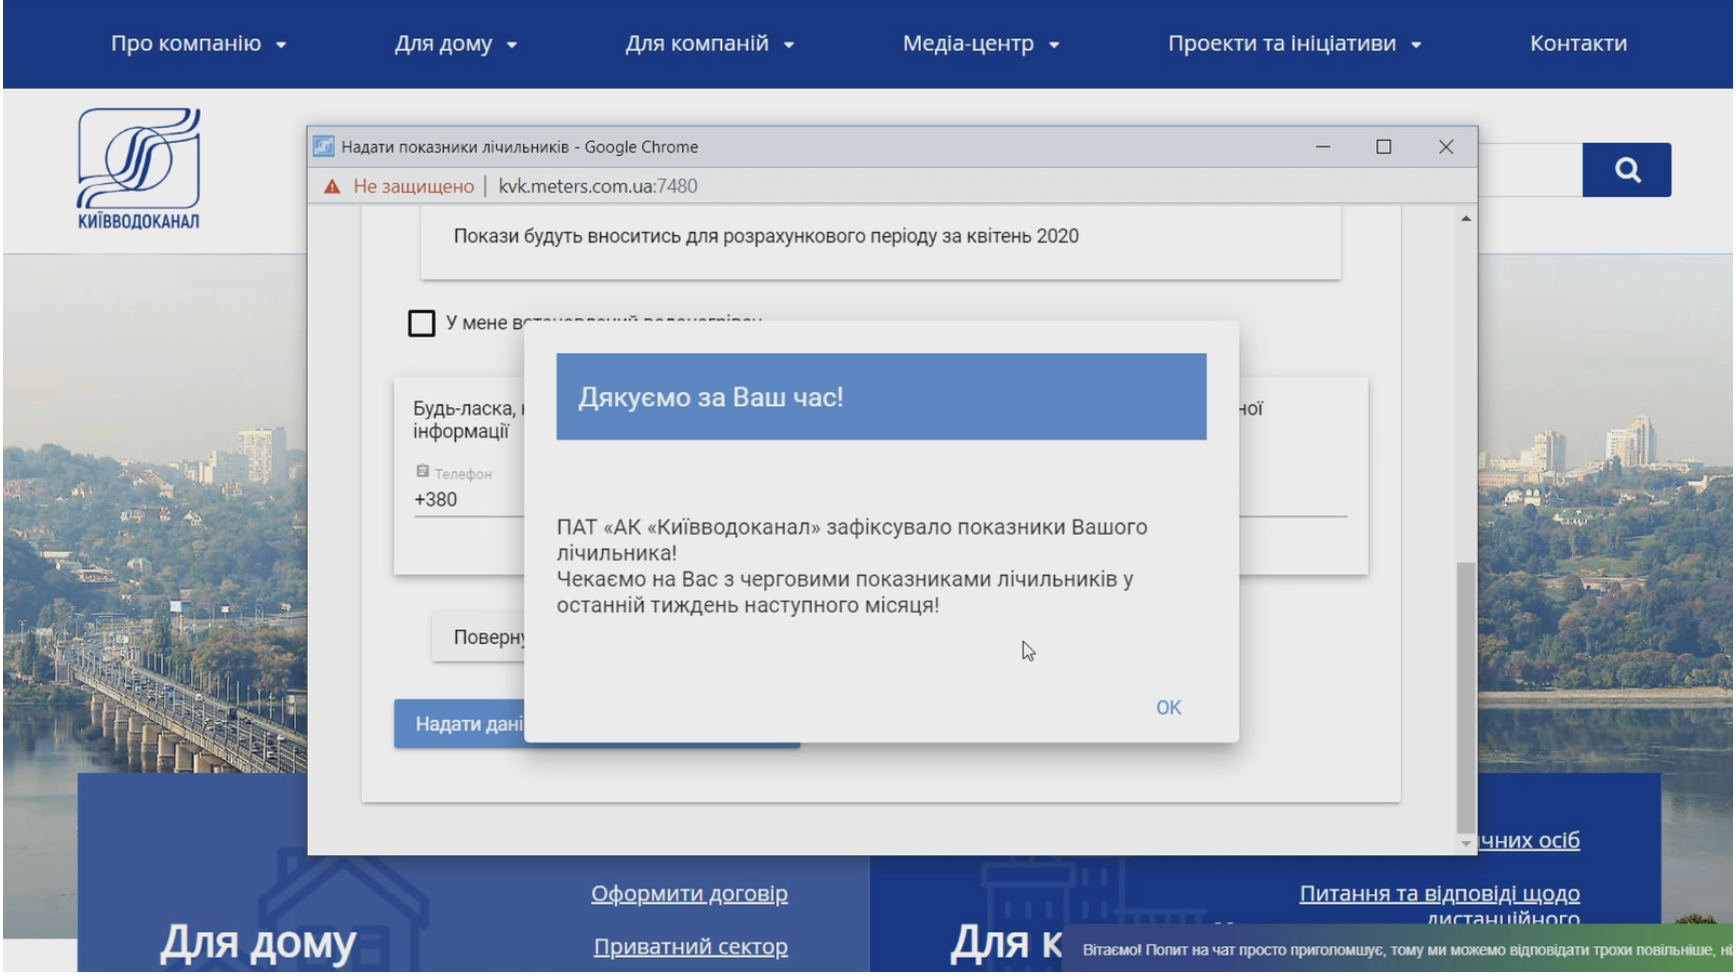Click the Надати дані button
Image resolution: width=1736 pixels, height=978 pixels.
click(460, 724)
